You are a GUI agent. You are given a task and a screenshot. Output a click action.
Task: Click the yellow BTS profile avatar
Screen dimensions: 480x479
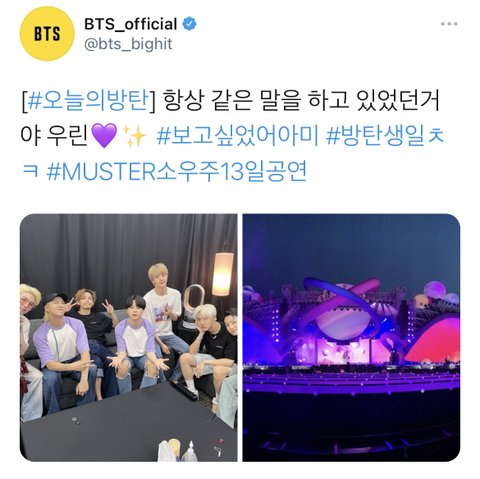(x=47, y=34)
